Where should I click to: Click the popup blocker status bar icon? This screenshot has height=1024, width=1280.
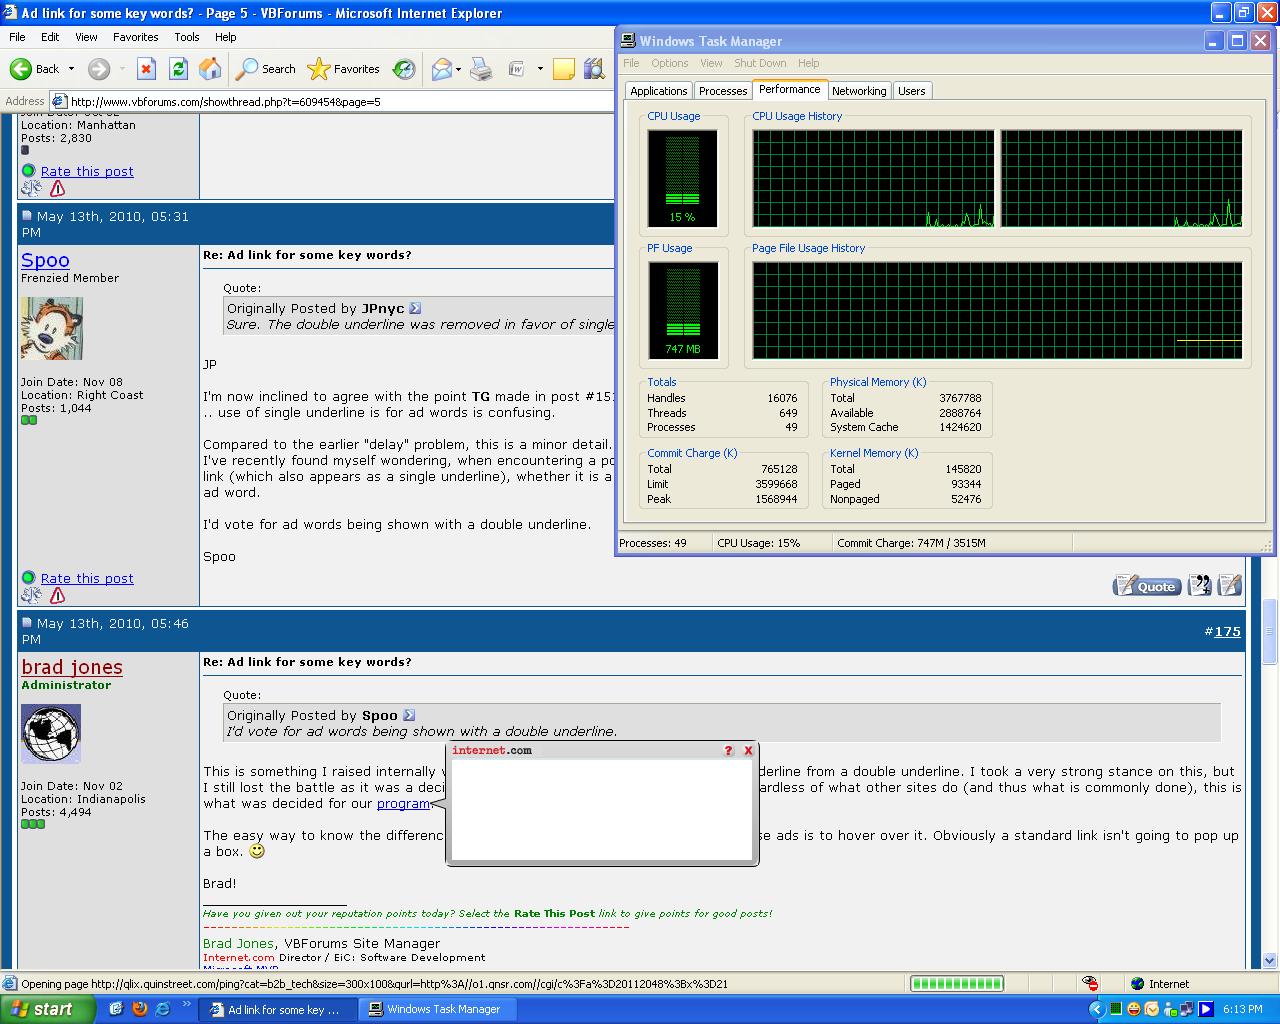(1090, 983)
